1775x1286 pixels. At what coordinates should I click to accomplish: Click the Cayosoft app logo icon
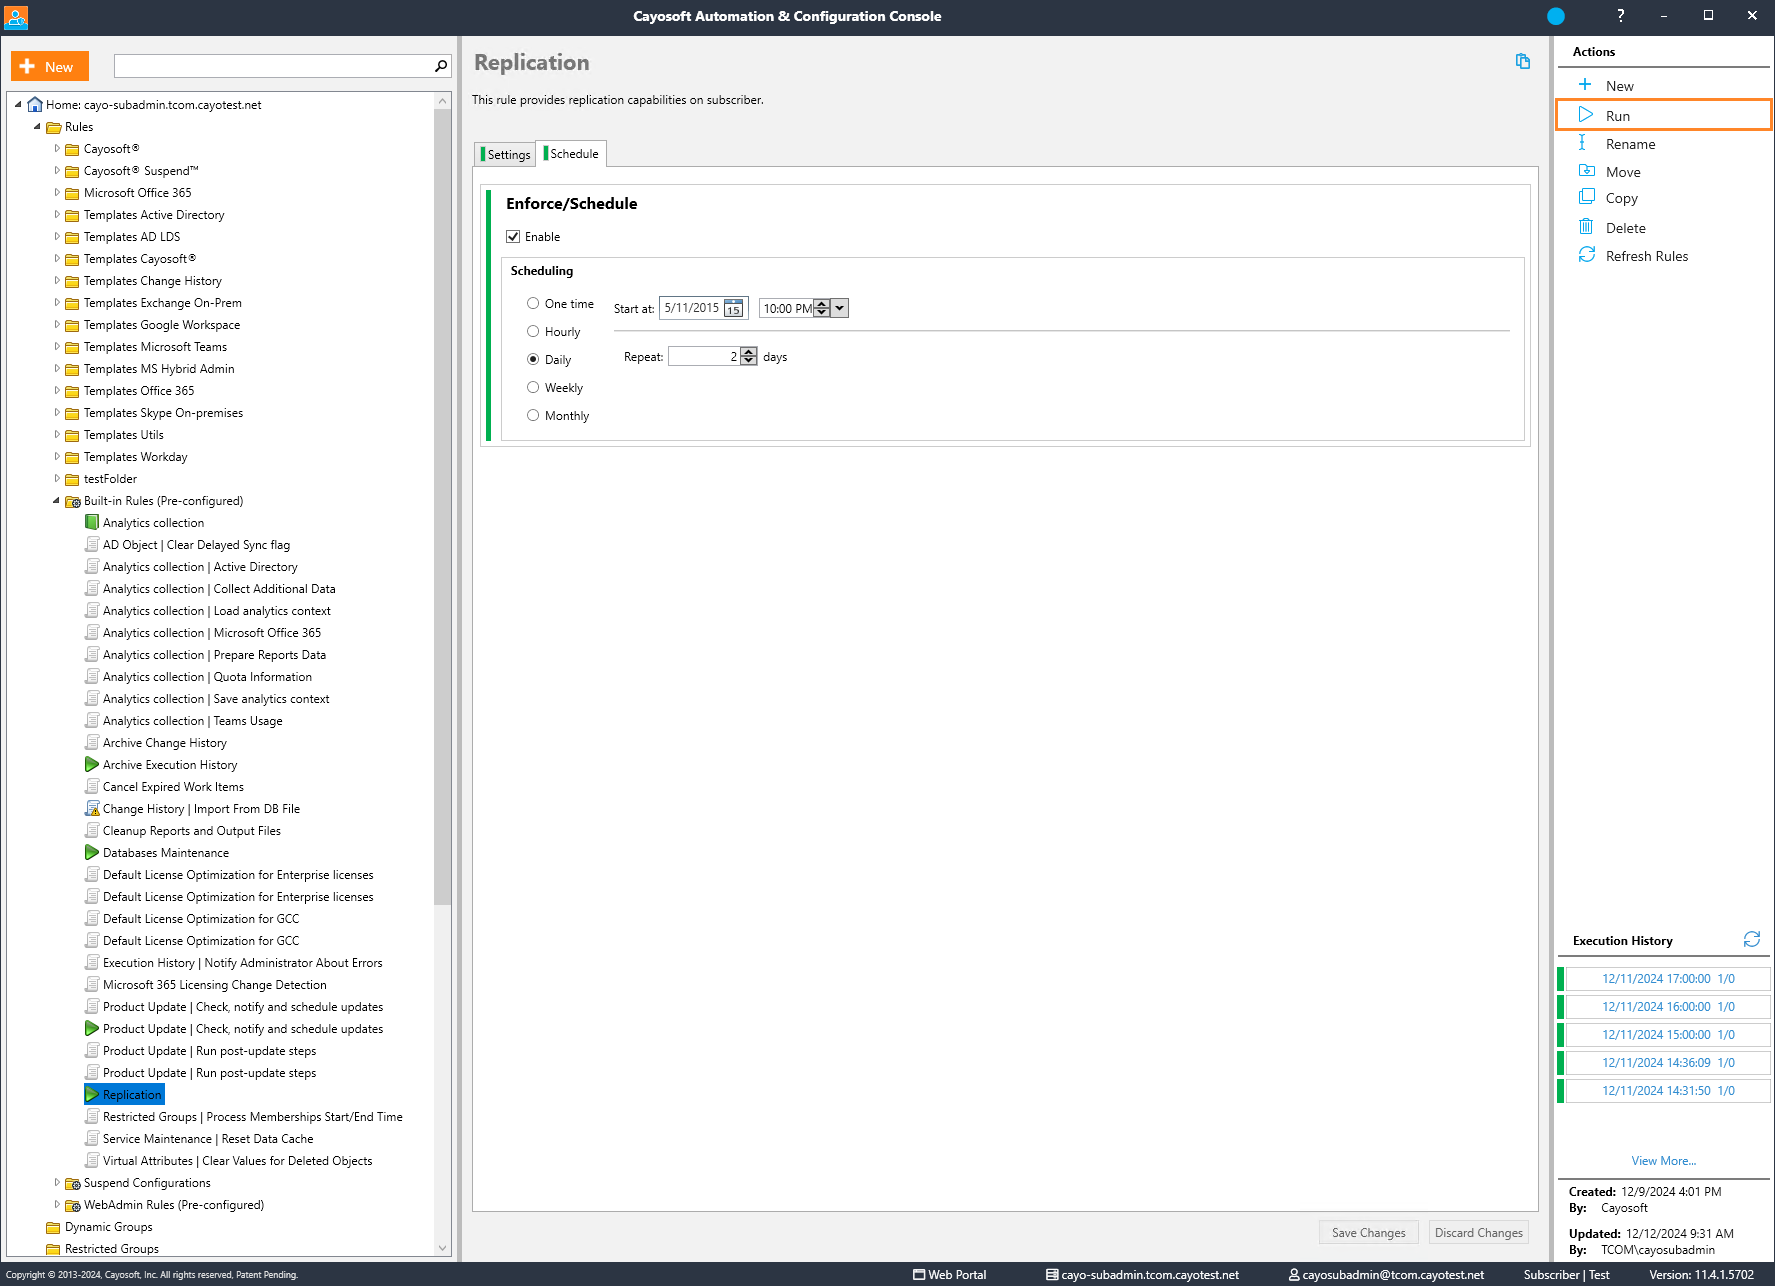point(16,17)
